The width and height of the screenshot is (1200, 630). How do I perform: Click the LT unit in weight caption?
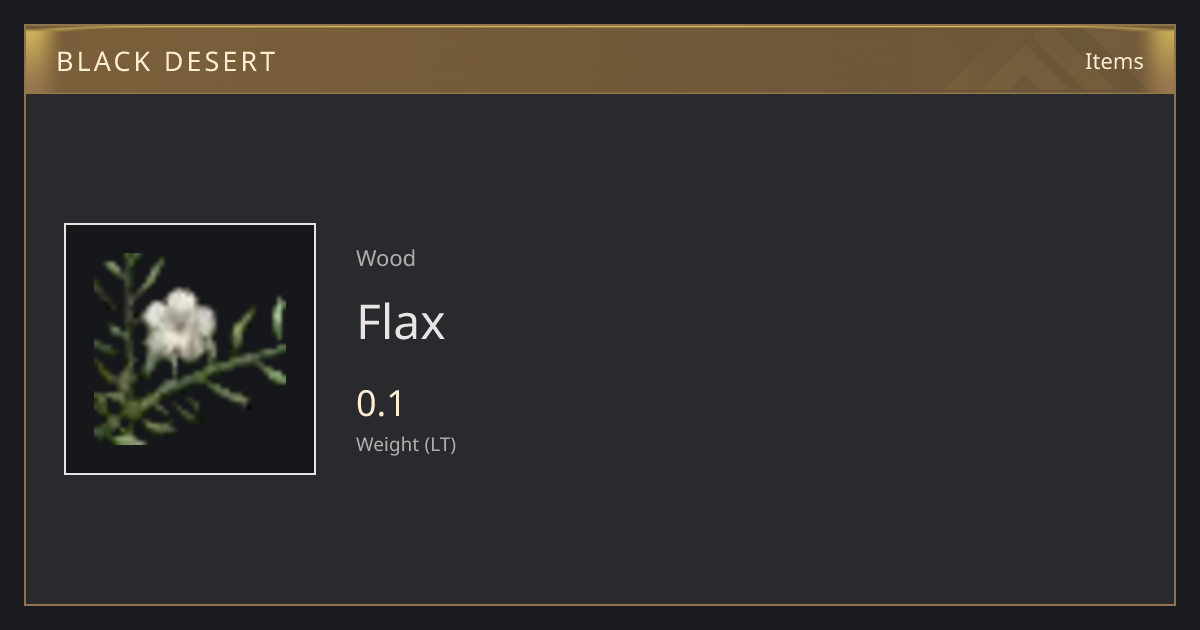coord(439,444)
